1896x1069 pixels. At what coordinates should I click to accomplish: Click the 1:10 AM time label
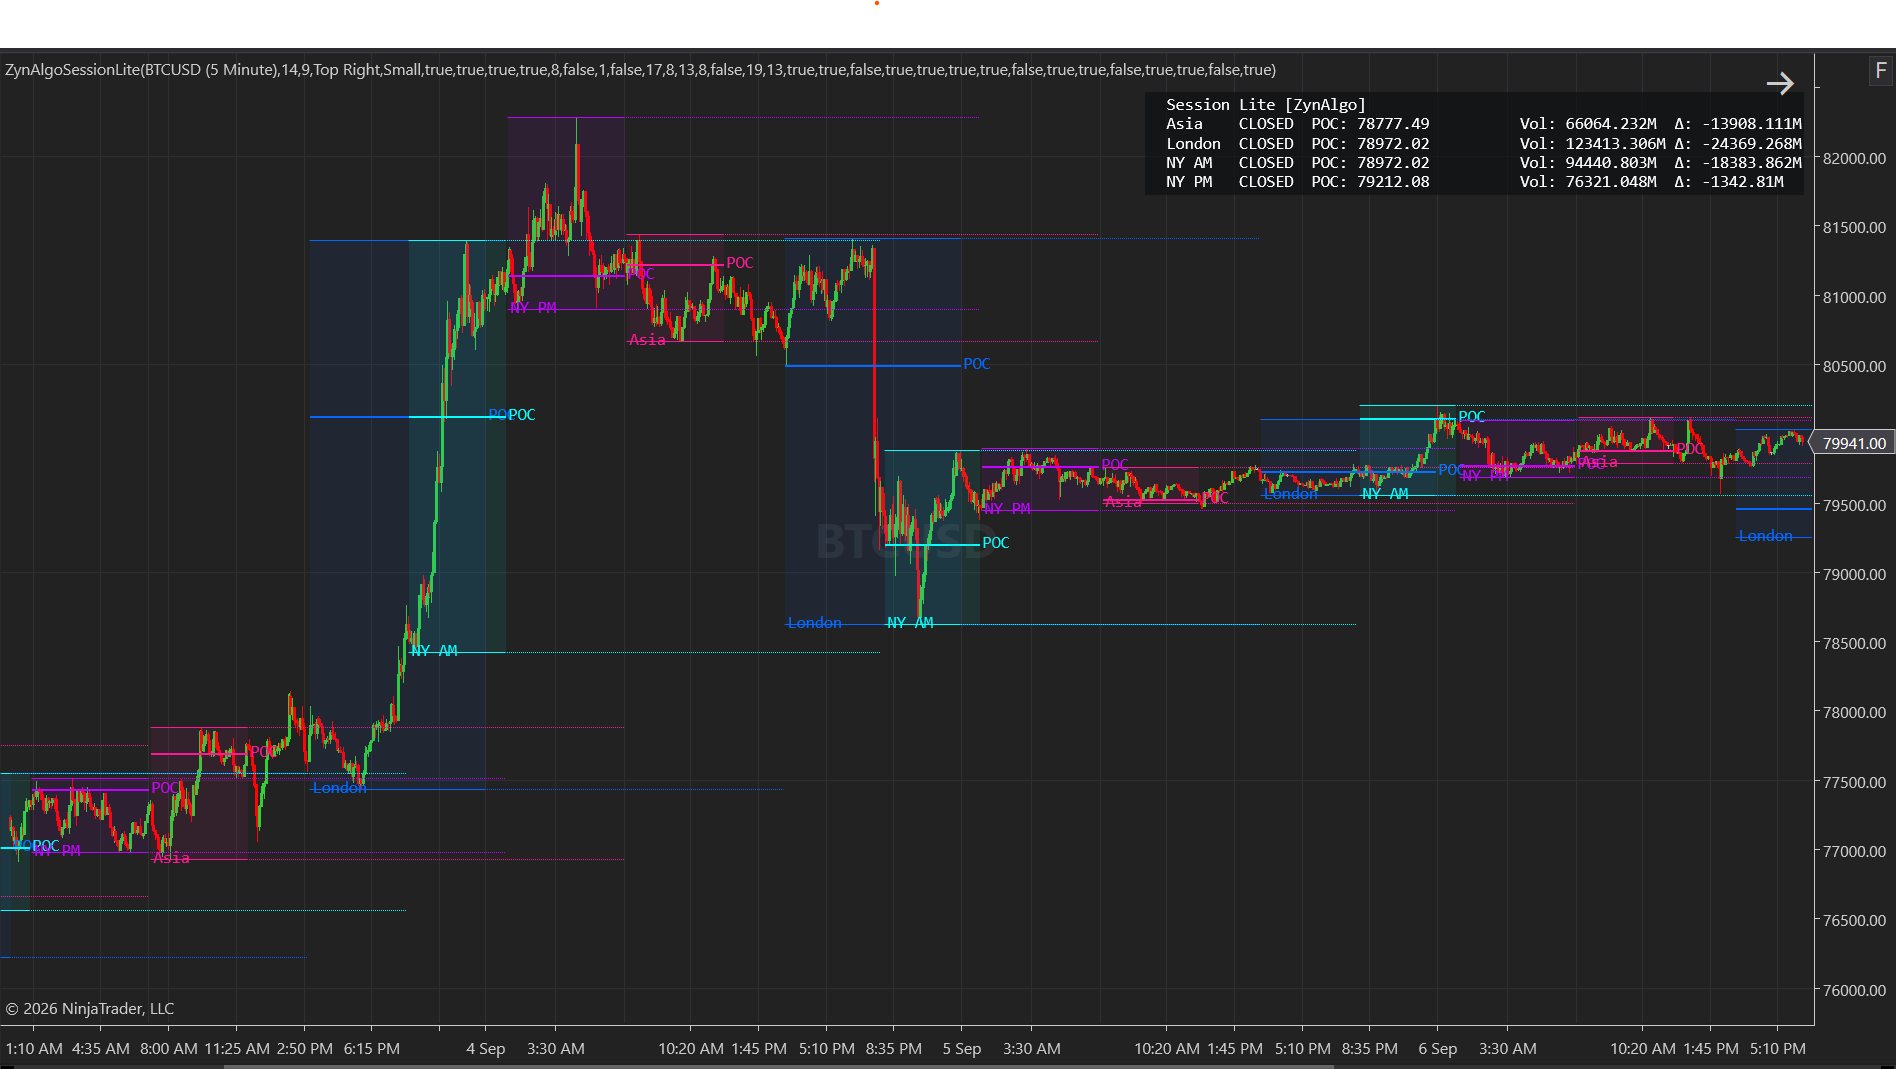[x=34, y=1049]
